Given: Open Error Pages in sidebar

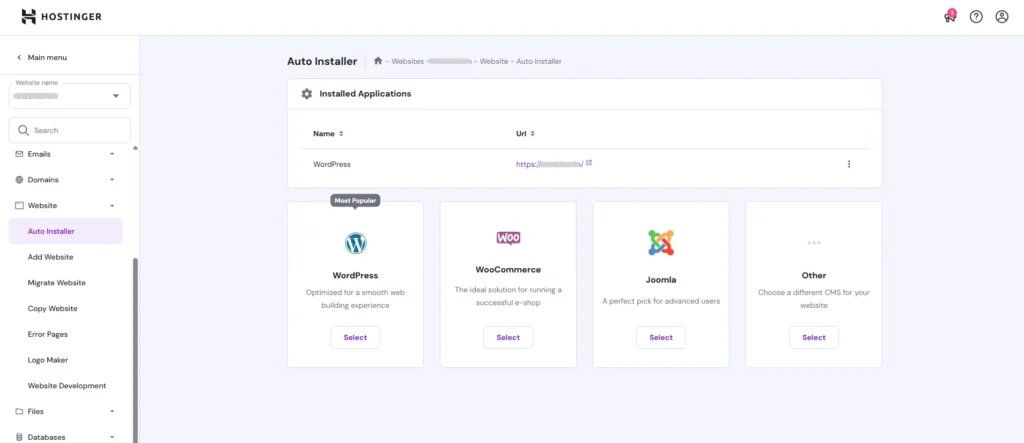Looking at the screenshot, I should (48, 334).
